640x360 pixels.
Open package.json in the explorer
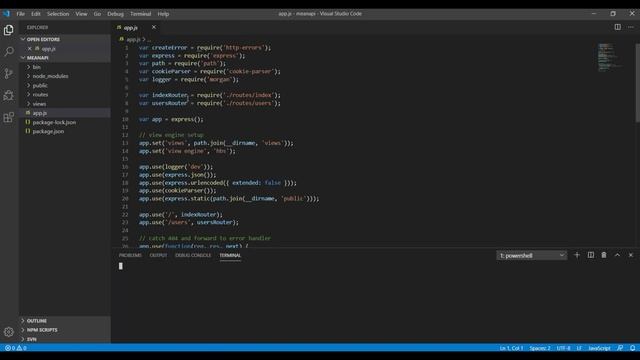[65, 131]
